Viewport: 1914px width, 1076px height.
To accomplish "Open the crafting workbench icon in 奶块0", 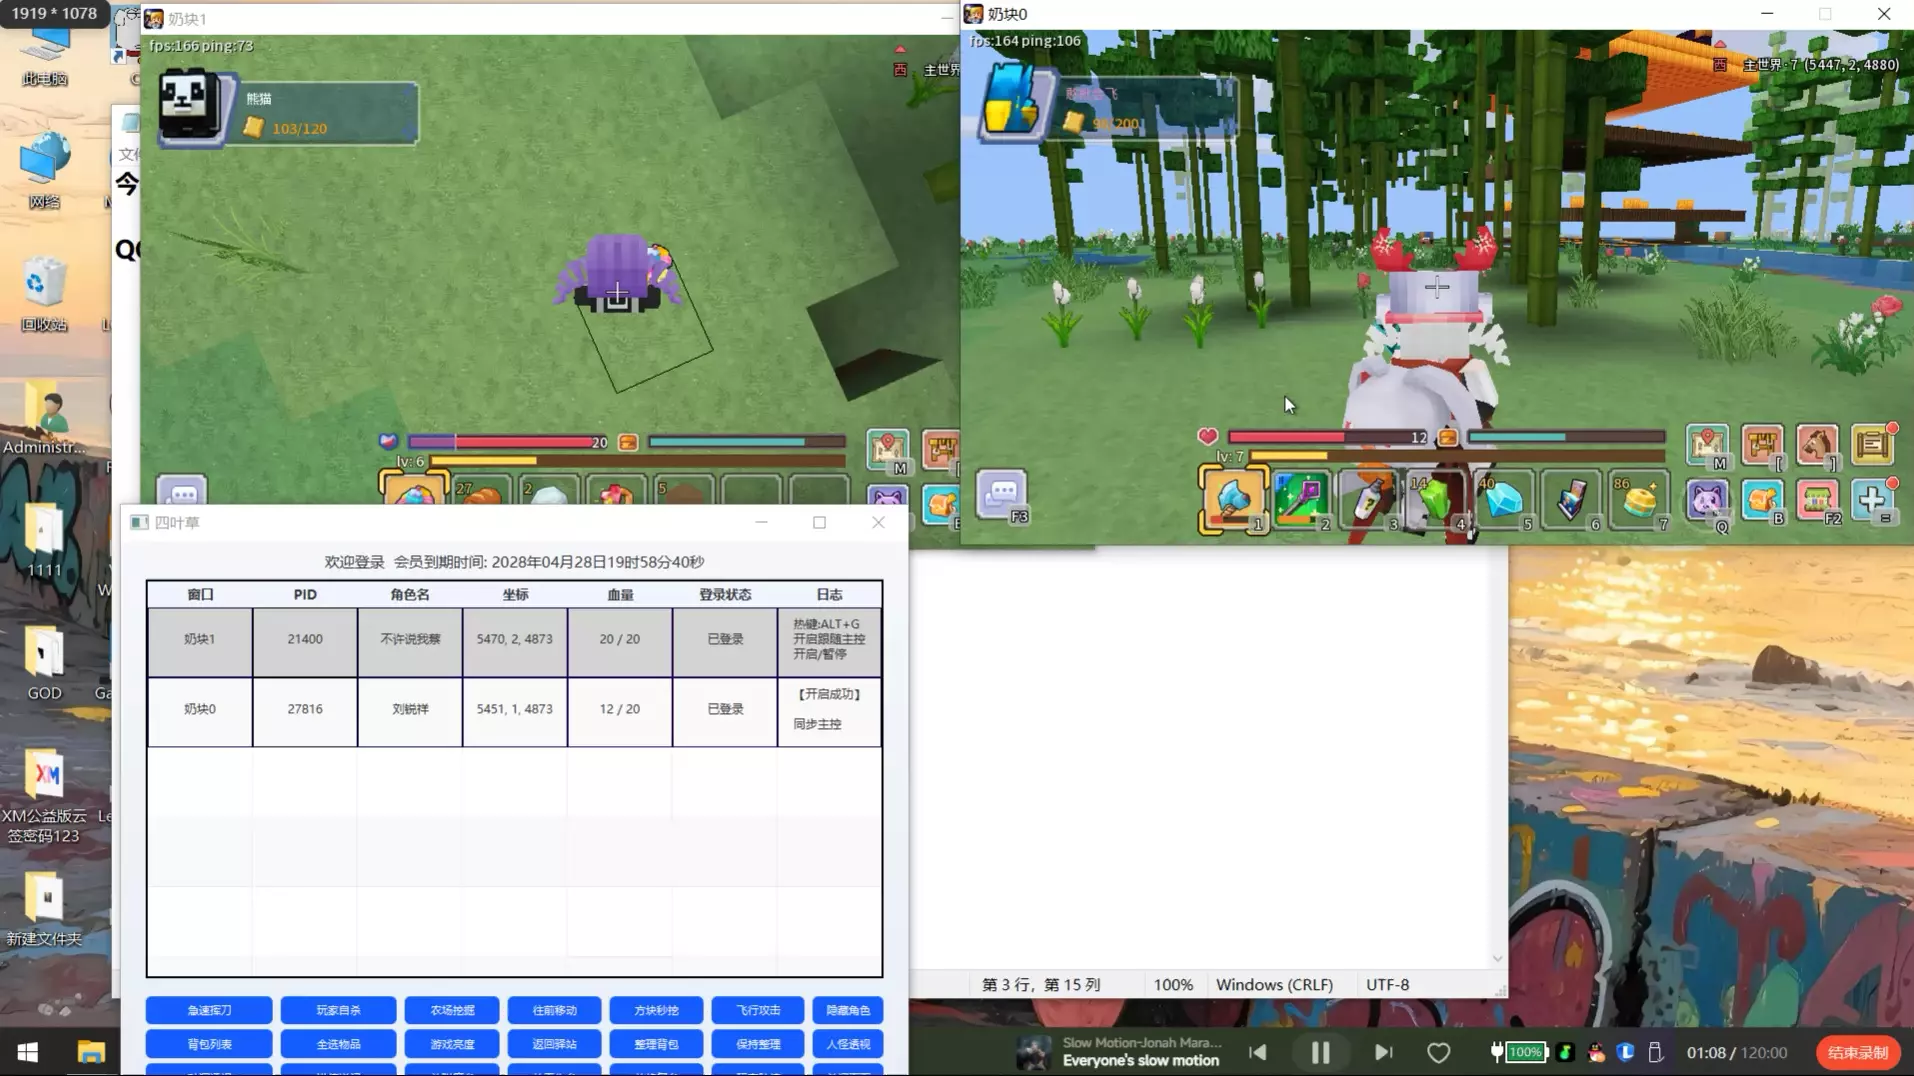I will pos(1762,445).
